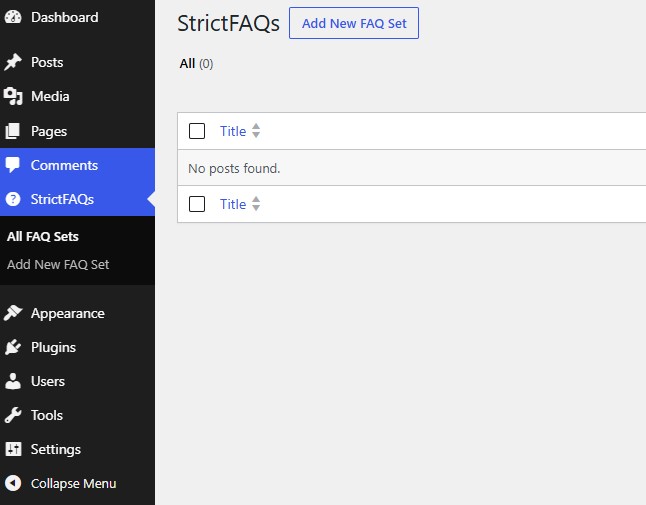
Task: Click the Posts pushpin icon
Action: click(13, 62)
